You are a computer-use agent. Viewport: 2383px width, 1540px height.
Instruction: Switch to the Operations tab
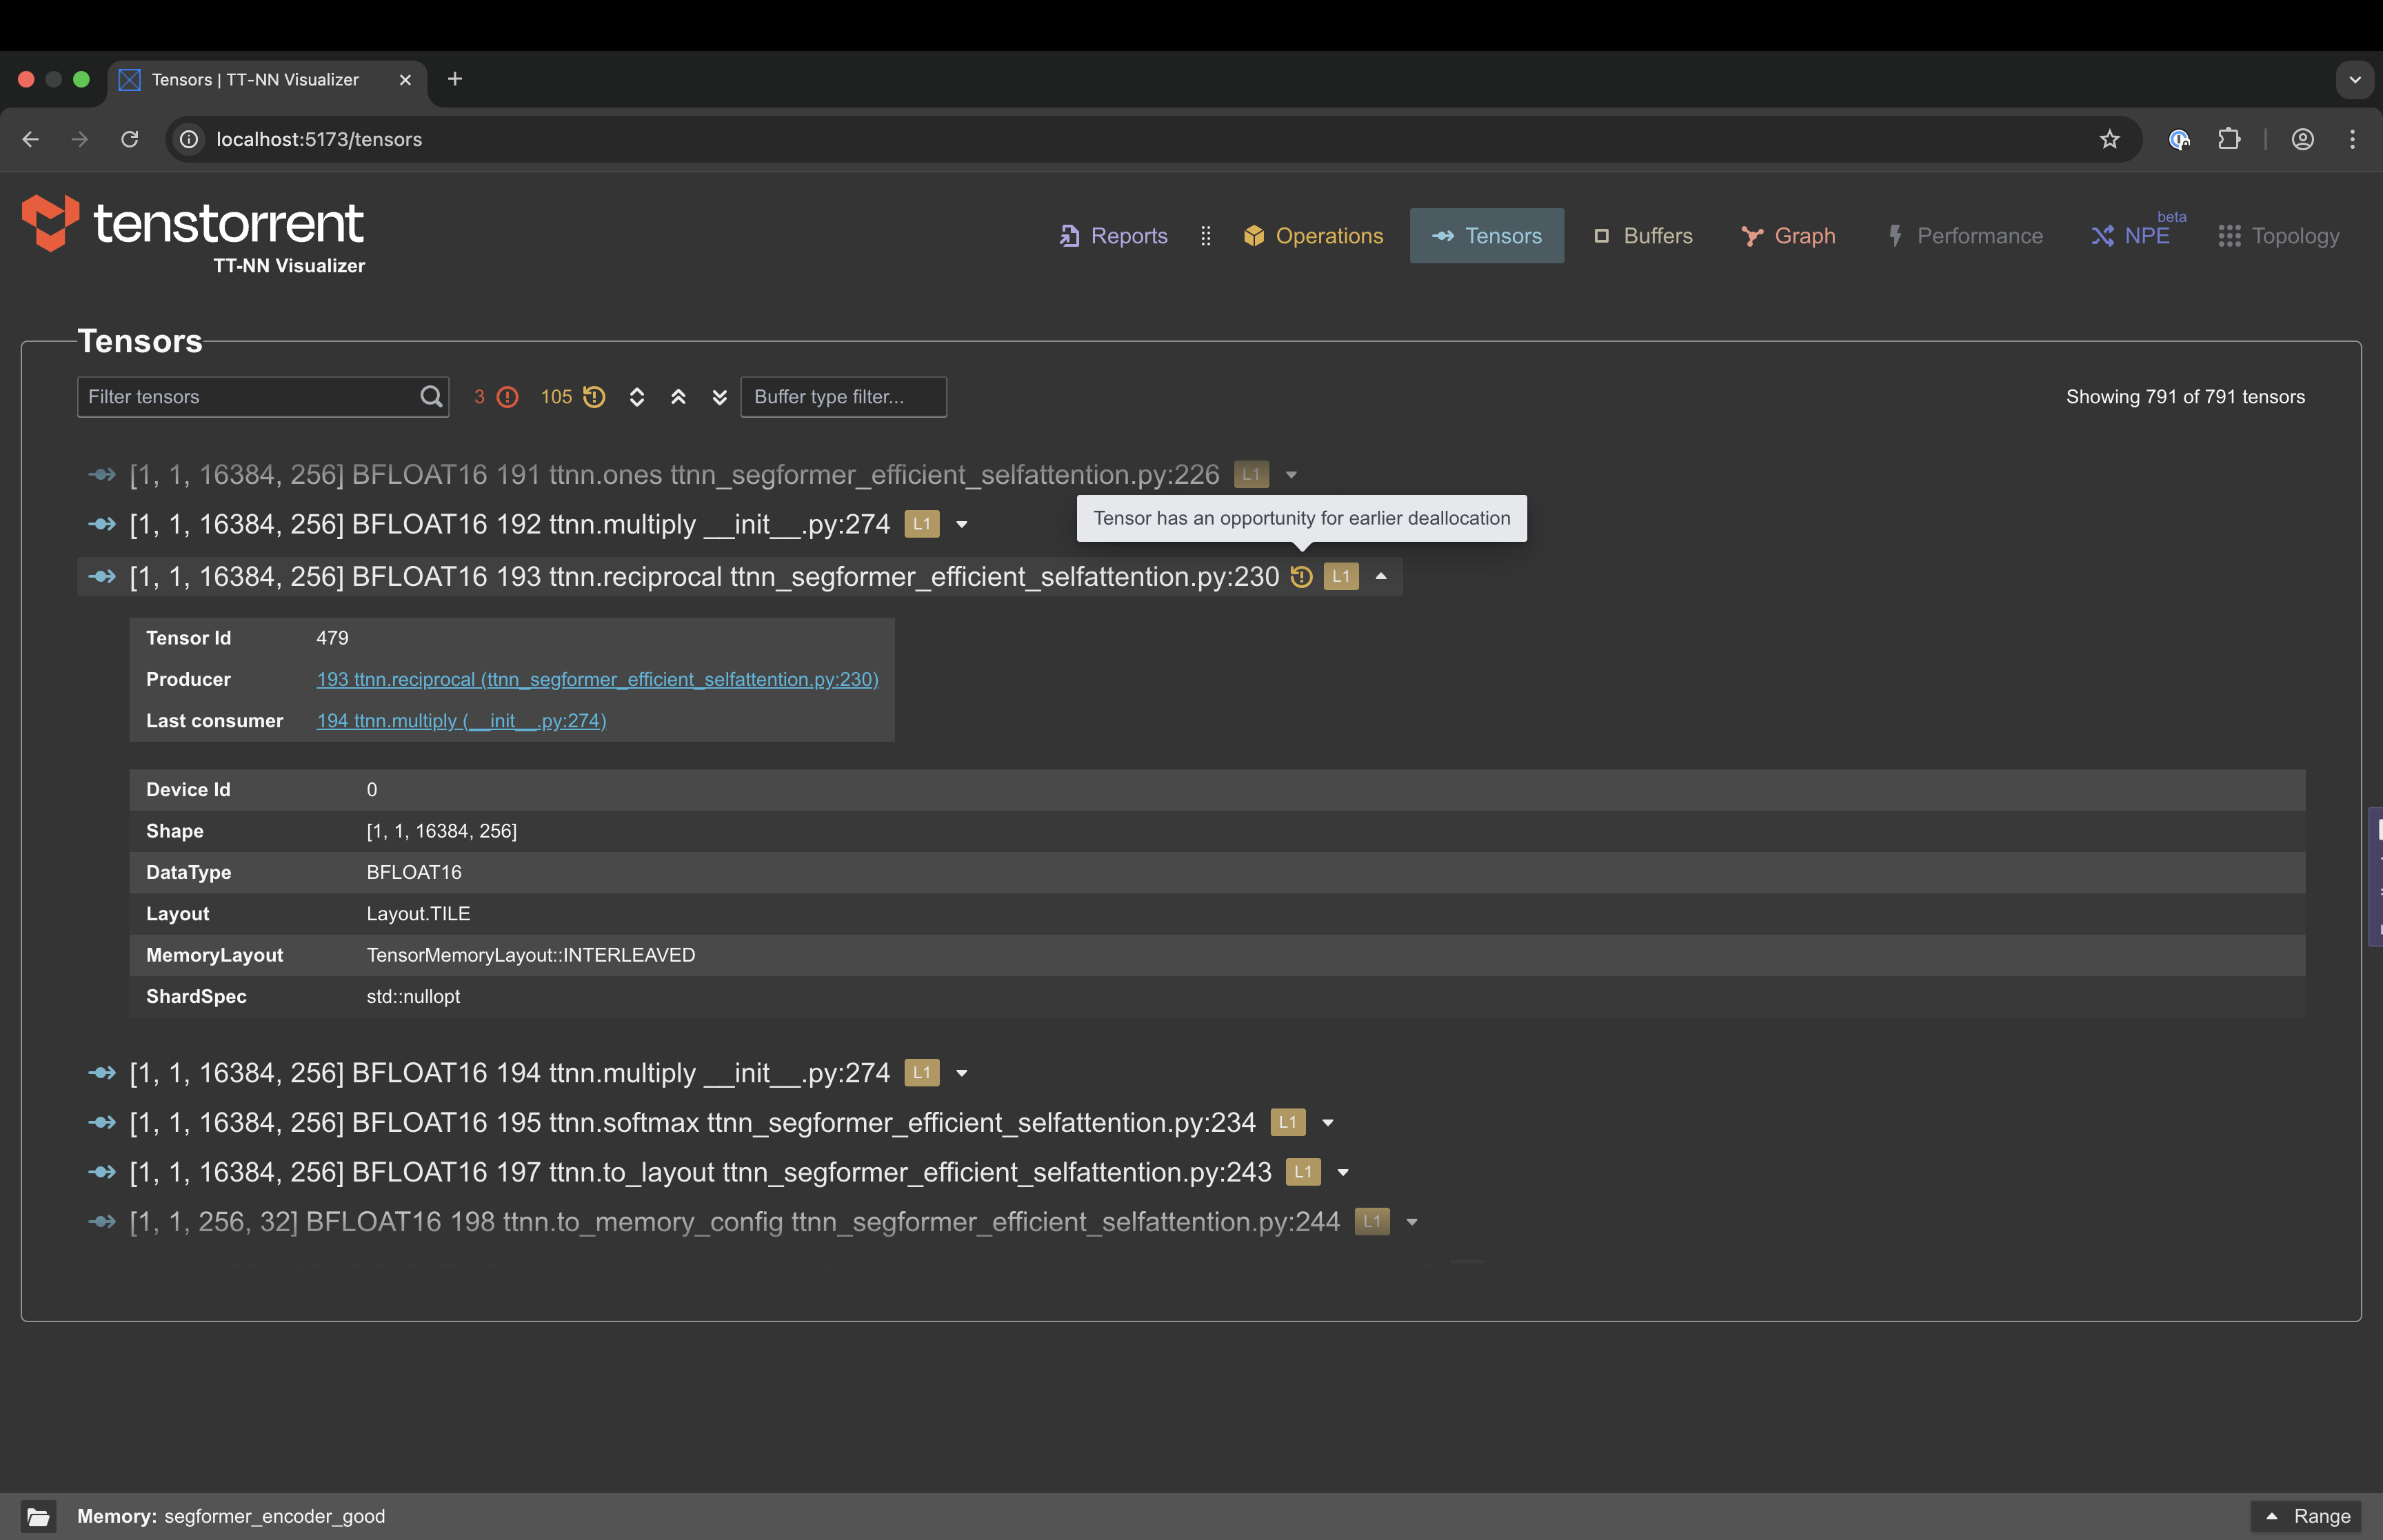pos(1313,236)
